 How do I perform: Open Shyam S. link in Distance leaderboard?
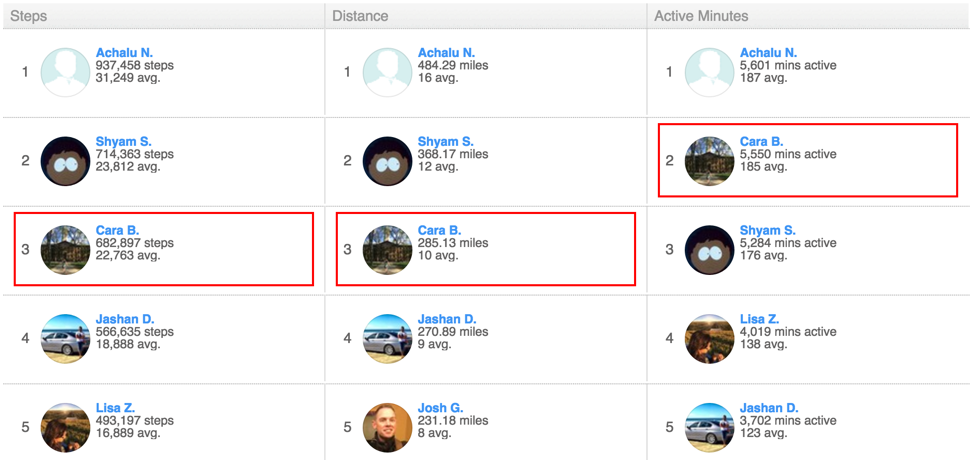(x=446, y=142)
